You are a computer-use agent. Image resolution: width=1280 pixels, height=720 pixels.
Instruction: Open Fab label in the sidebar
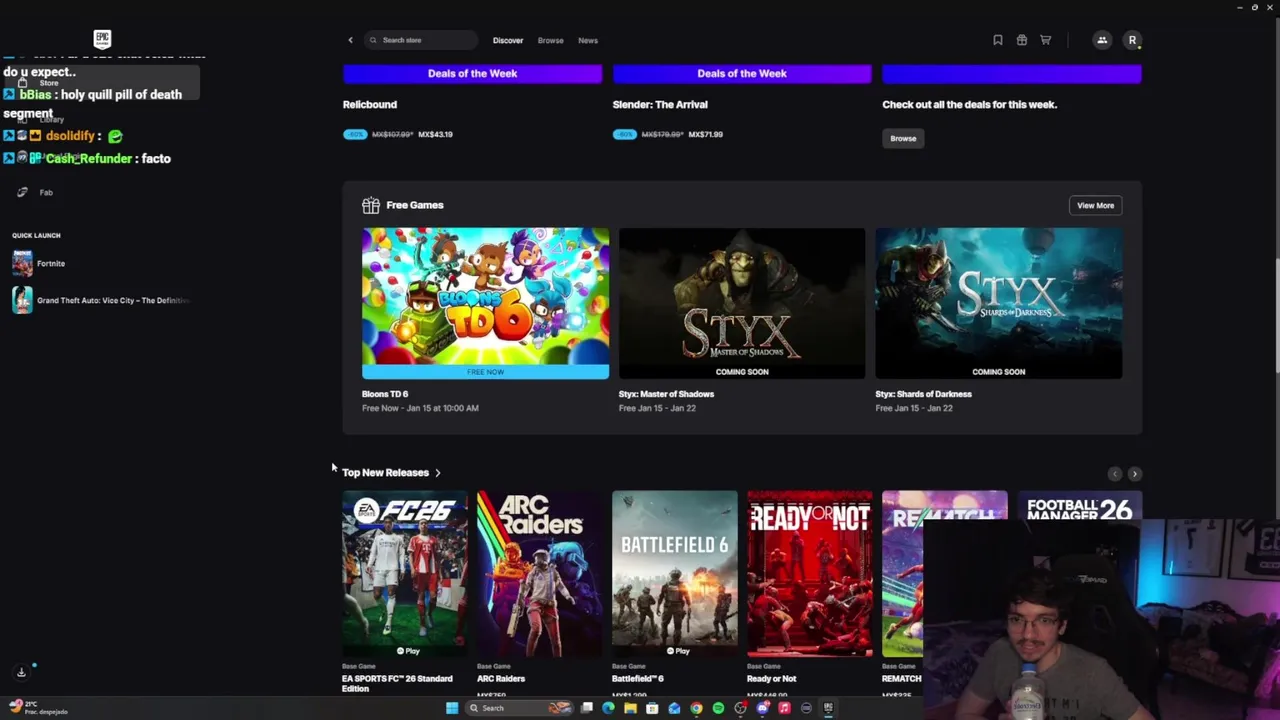click(46, 192)
